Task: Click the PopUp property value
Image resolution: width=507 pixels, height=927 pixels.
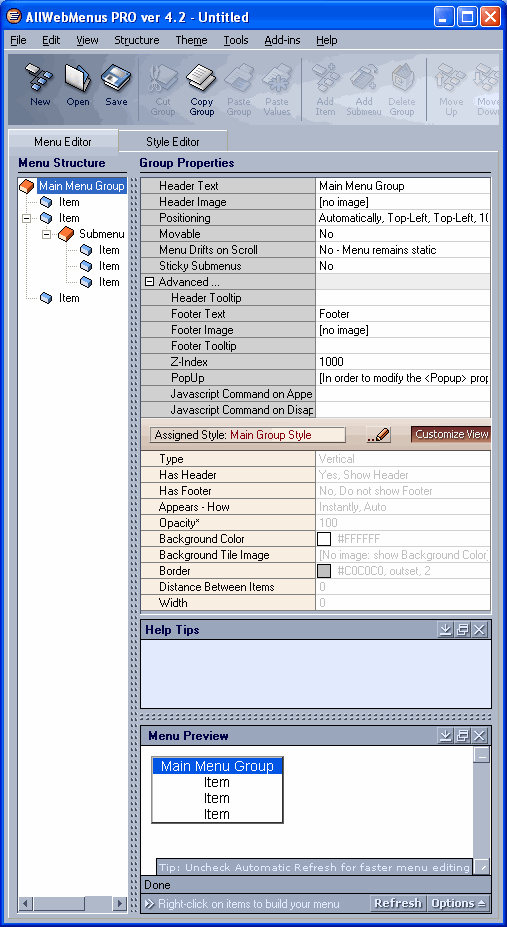Action: coord(404,378)
